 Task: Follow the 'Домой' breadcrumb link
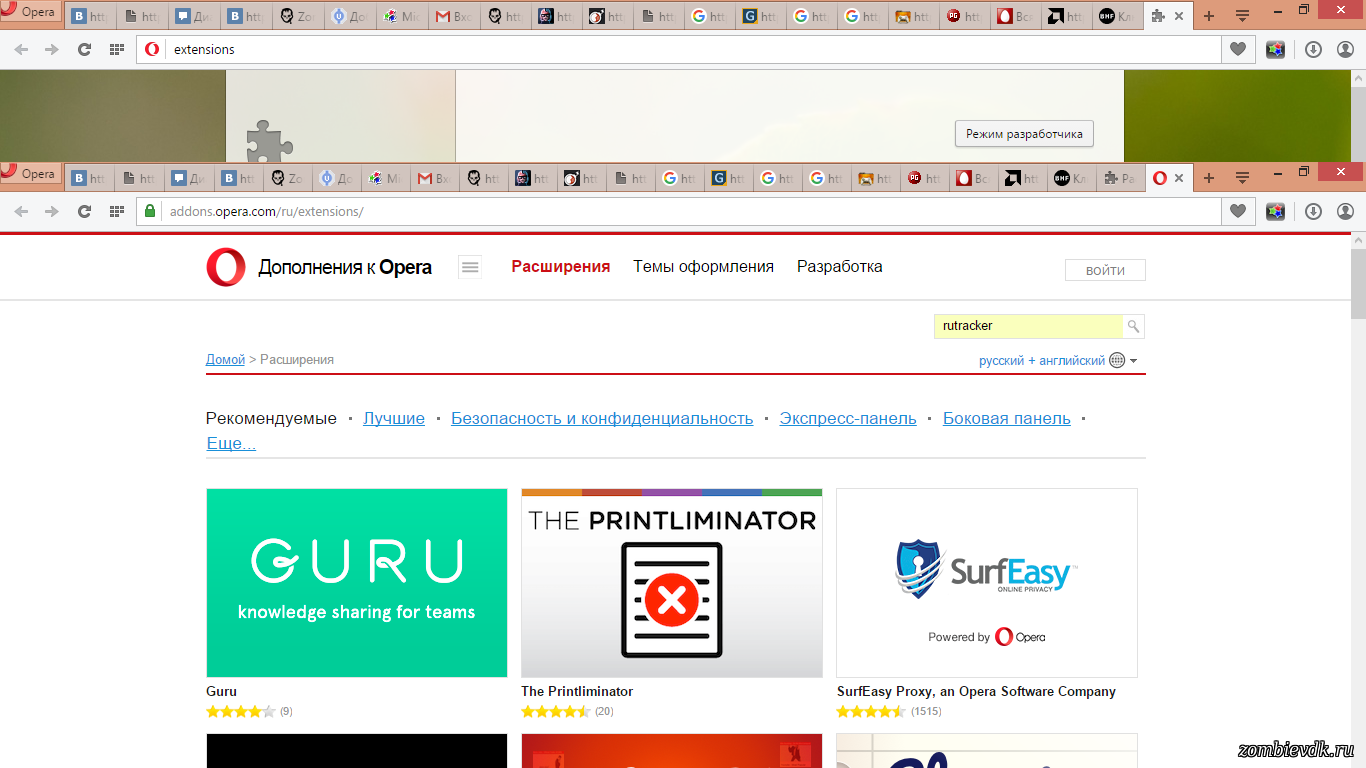225,359
